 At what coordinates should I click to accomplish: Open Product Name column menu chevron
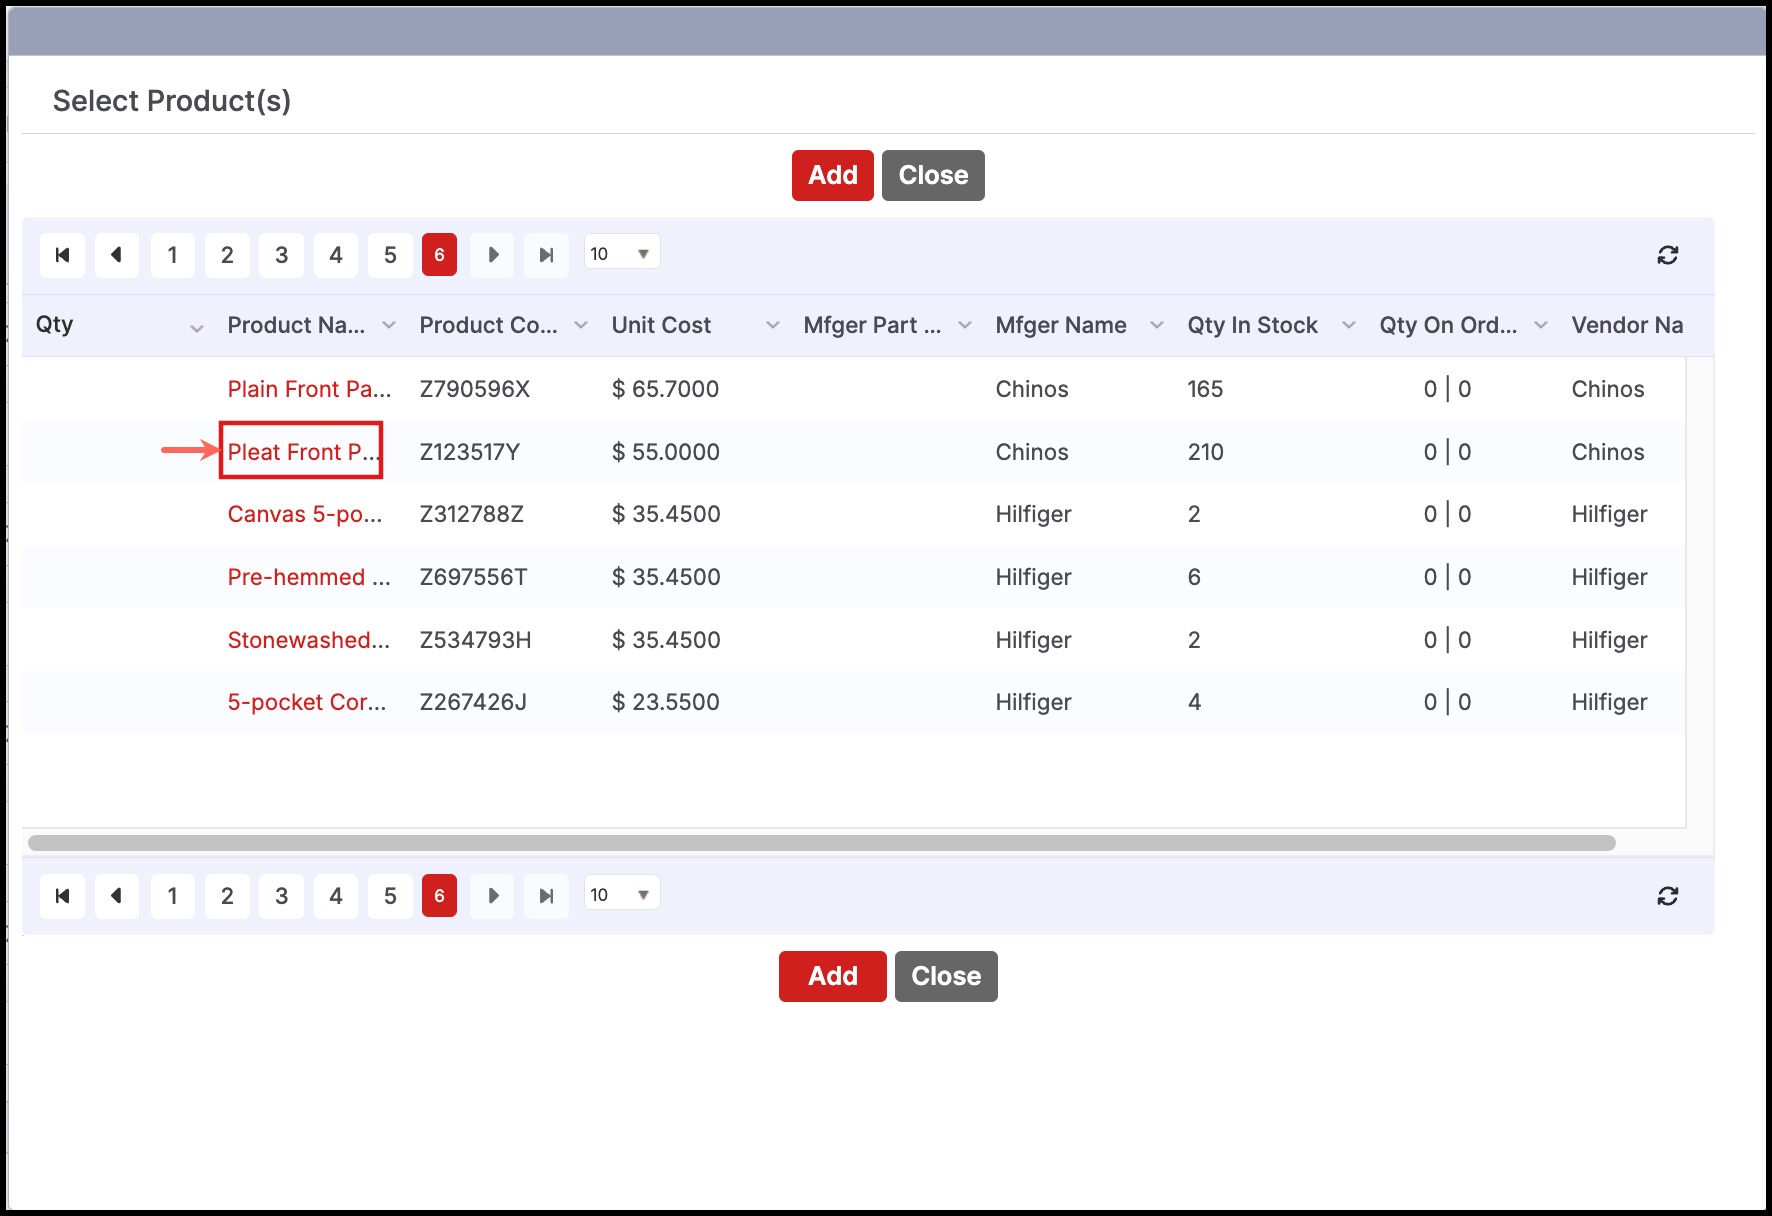[389, 325]
